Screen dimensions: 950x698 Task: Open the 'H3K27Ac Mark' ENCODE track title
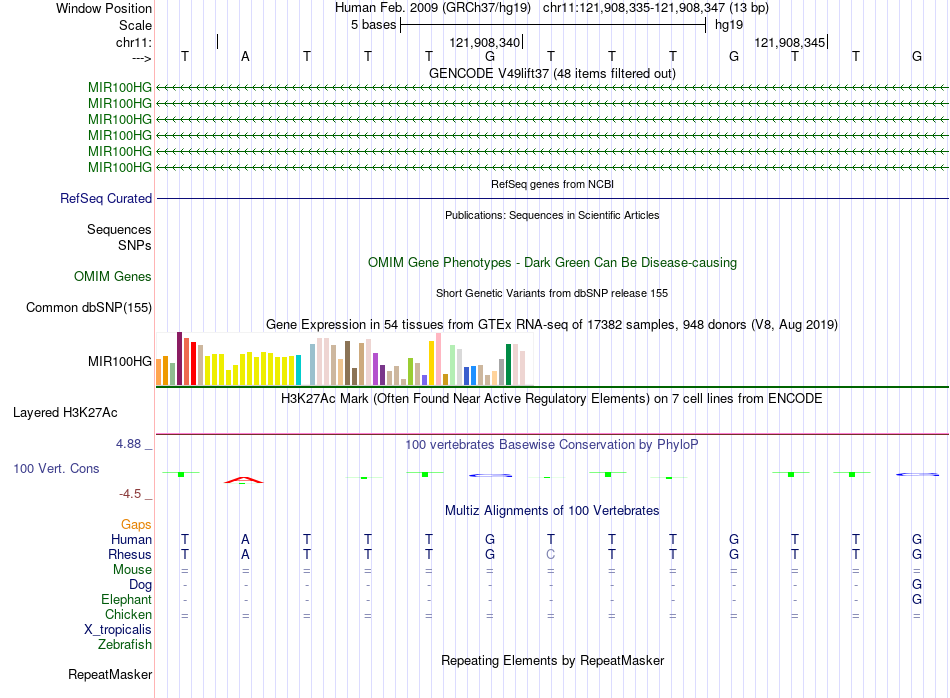pyautogui.click(x=551, y=398)
